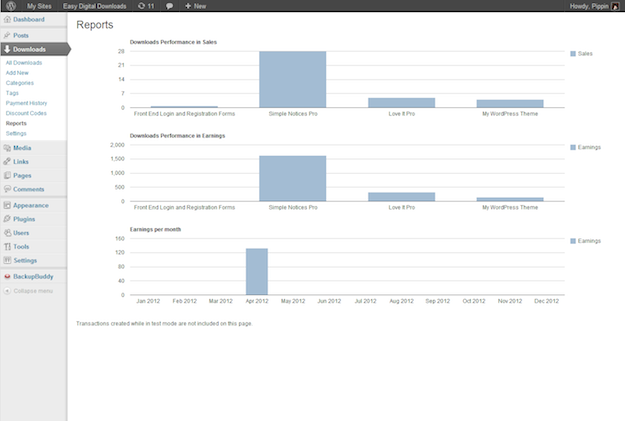Open the comments bubble in admin bar

point(168,6)
